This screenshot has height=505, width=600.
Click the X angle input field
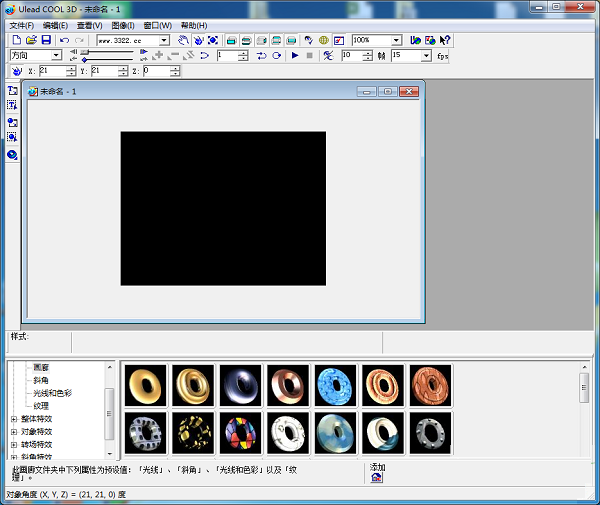click(x=52, y=71)
